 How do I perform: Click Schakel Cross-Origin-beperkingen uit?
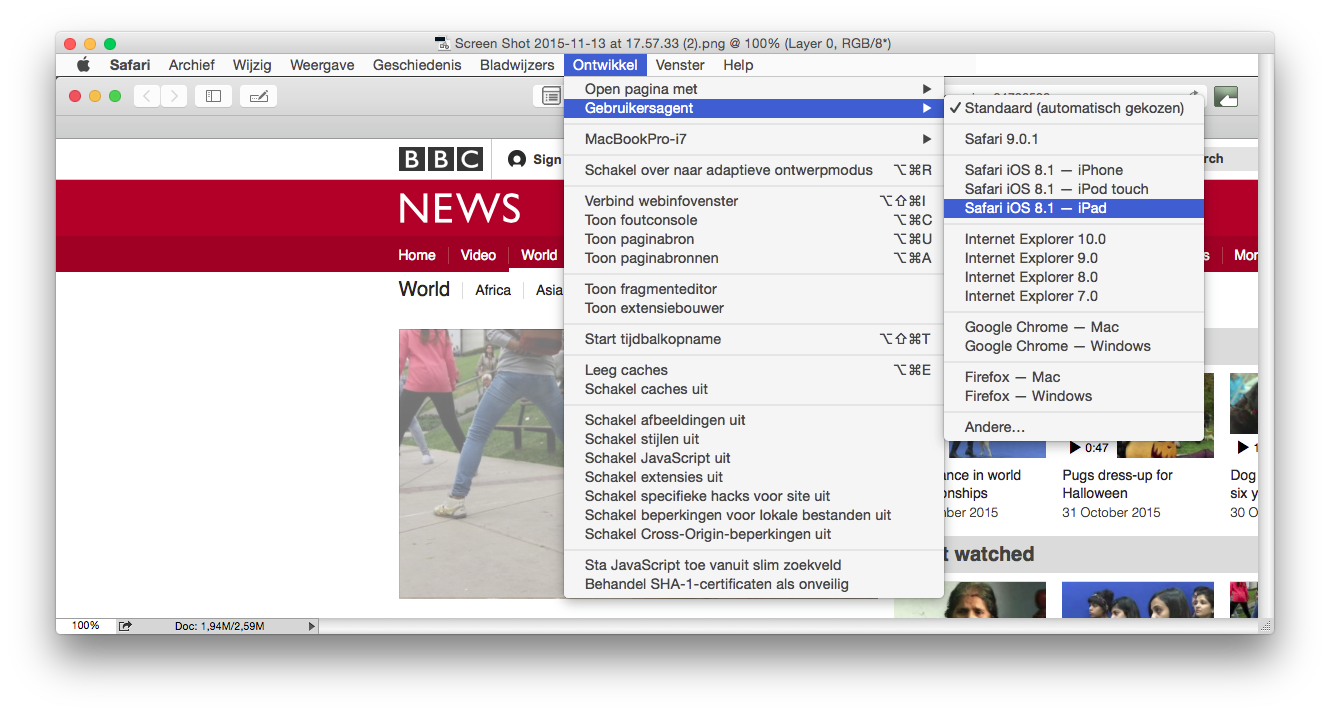[x=754, y=534]
